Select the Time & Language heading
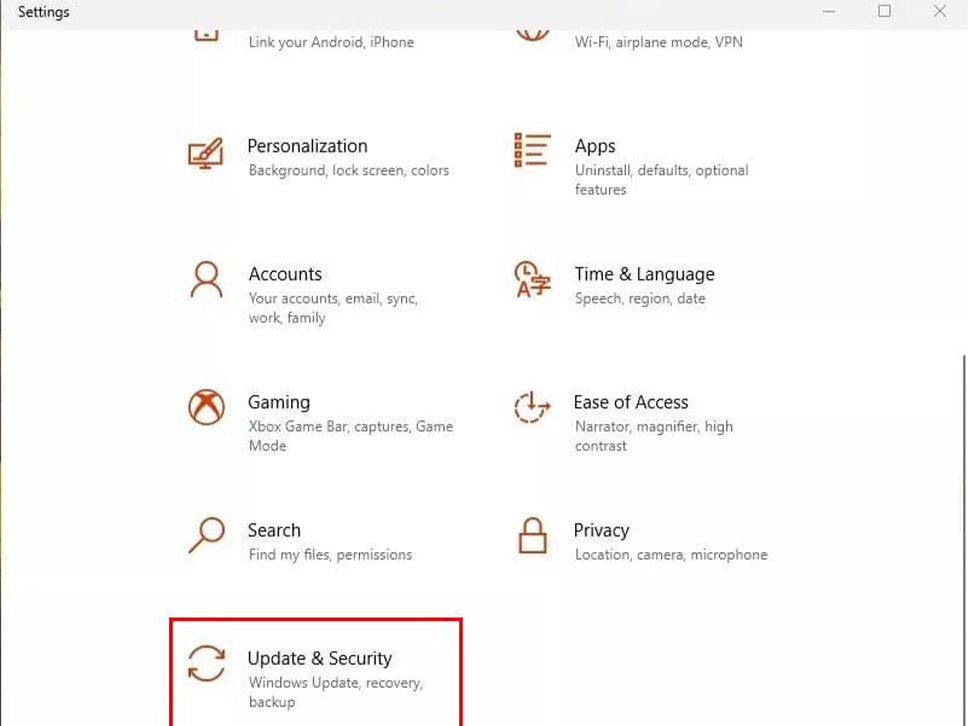The width and height of the screenshot is (968, 726). (x=645, y=274)
